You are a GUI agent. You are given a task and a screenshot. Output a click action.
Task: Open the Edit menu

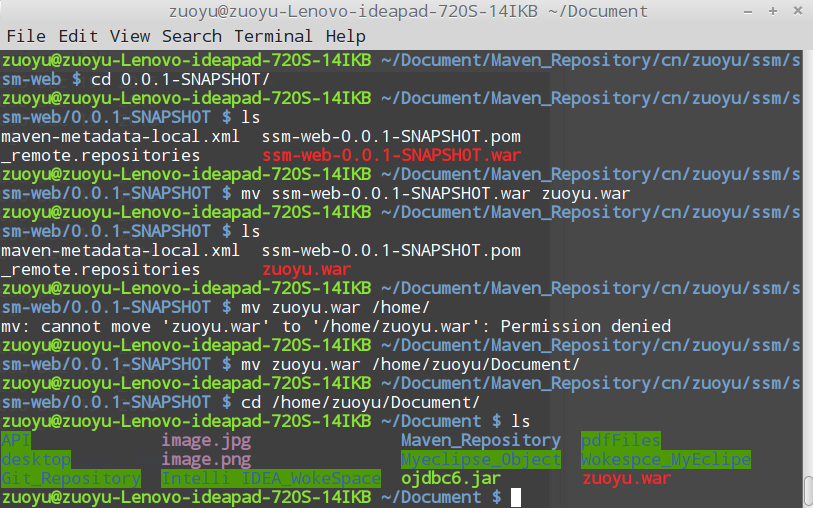78,36
